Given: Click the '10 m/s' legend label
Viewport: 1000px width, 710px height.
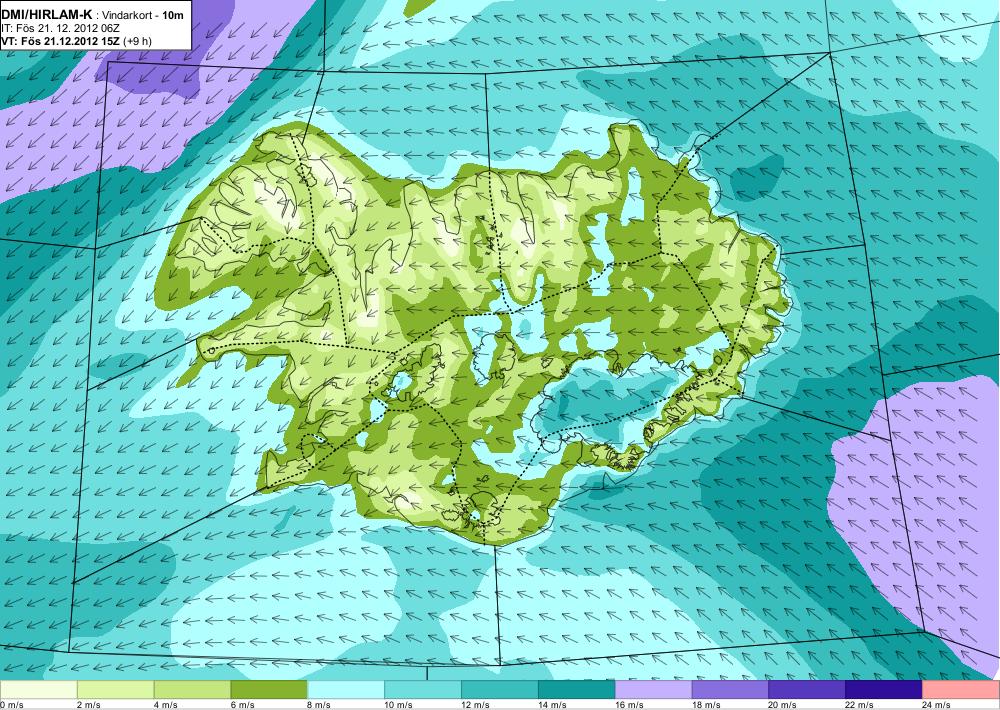Looking at the screenshot, I should pyautogui.click(x=399, y=705).
